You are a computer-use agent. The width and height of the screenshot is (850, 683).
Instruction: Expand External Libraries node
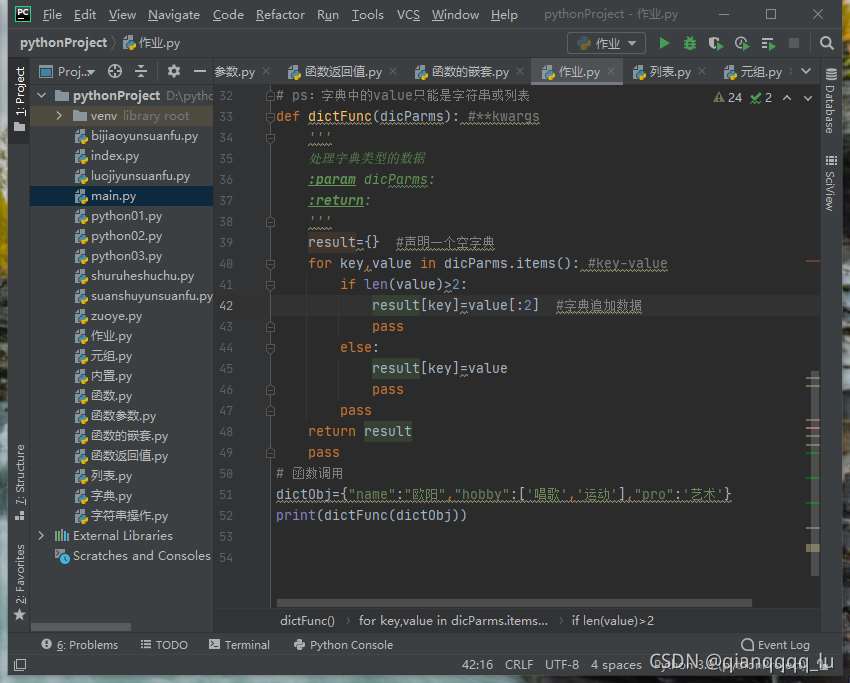pyautogui.click(x=41, y=536)
